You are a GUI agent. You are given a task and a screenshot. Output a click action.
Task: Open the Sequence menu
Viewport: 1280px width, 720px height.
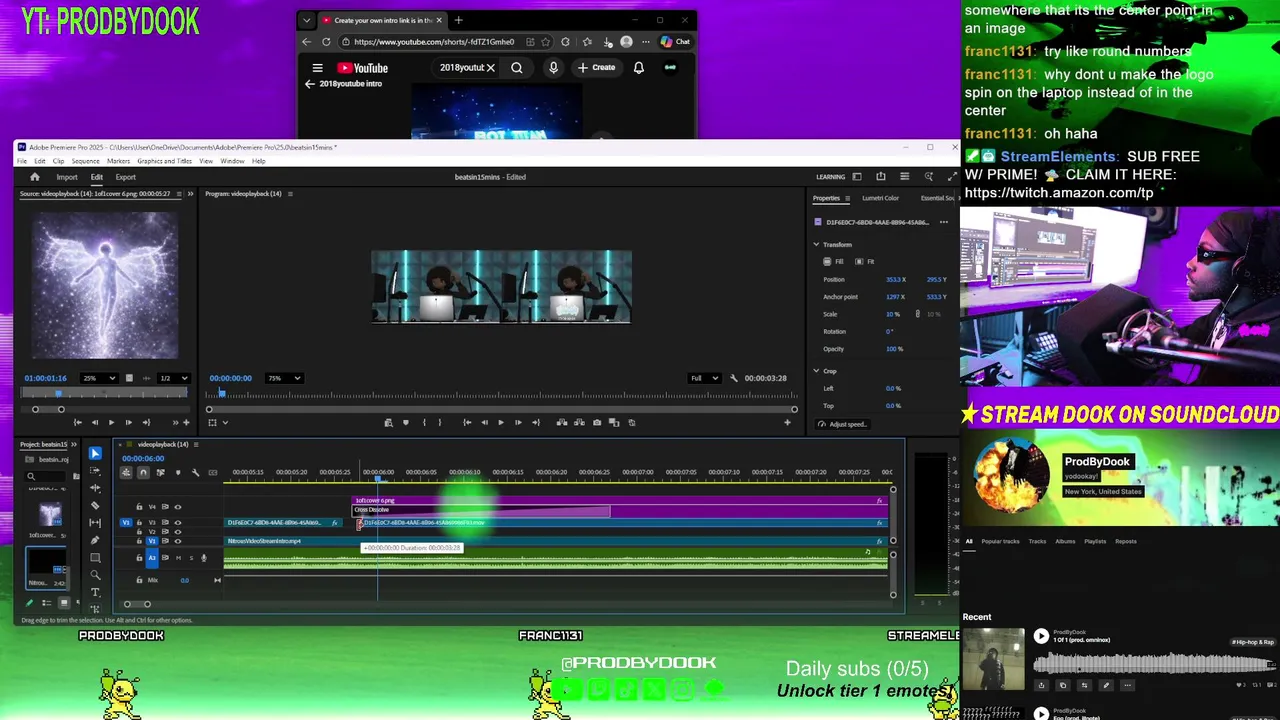pos(85,161)
